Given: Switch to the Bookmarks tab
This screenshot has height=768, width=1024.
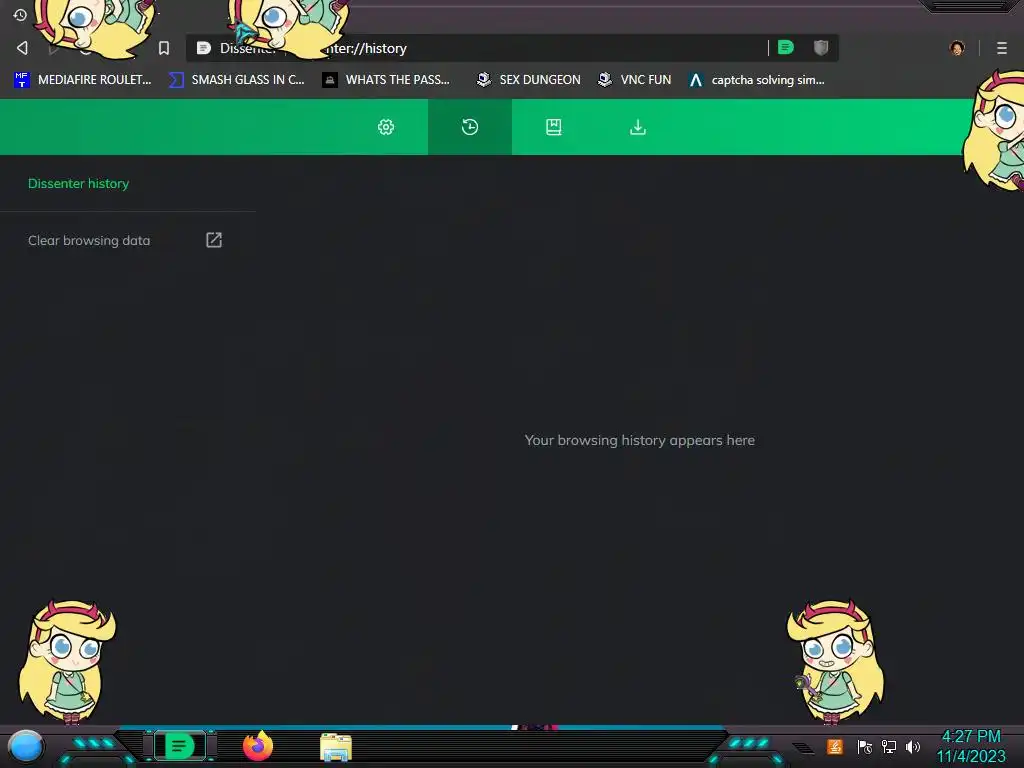Looking at the screenshot, I should coord(554,127).
